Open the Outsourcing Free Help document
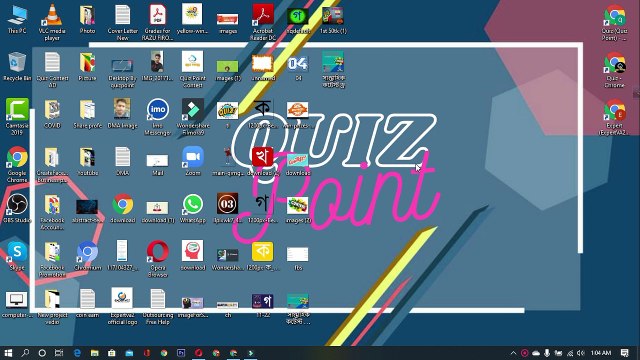The image size is (640, 360). 158,307
